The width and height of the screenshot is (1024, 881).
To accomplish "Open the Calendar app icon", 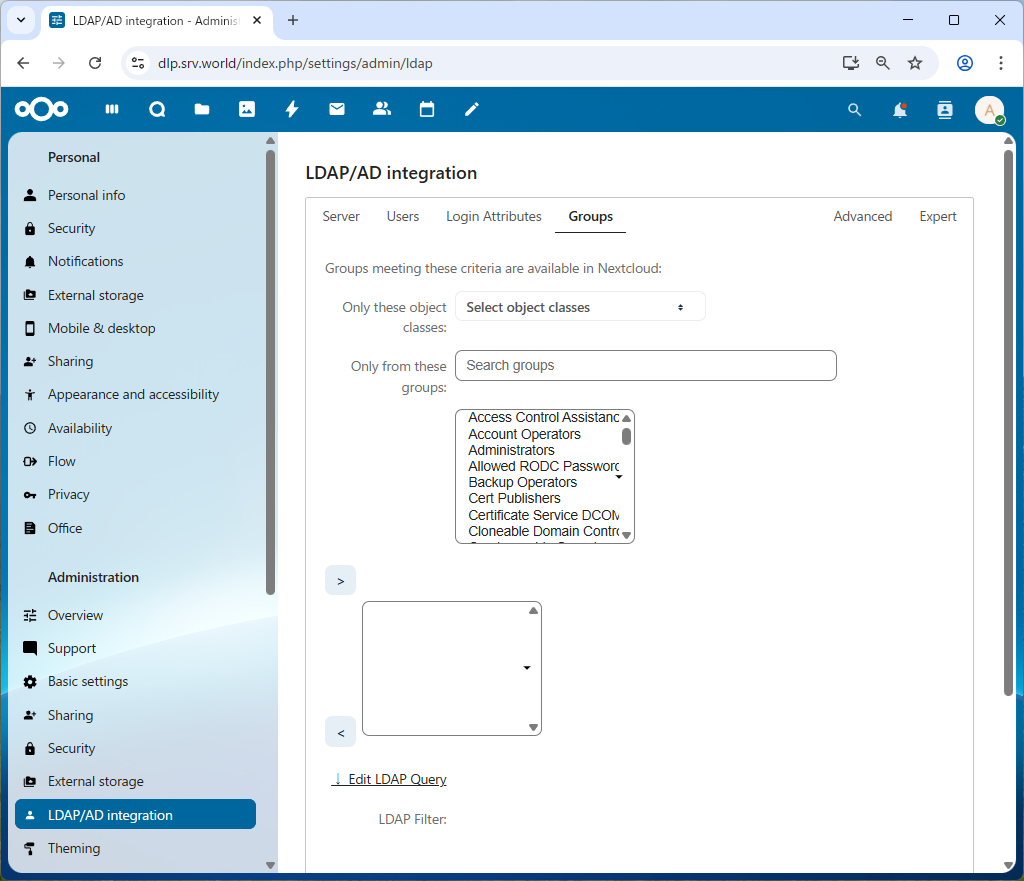I will click(x=427, y=110).
